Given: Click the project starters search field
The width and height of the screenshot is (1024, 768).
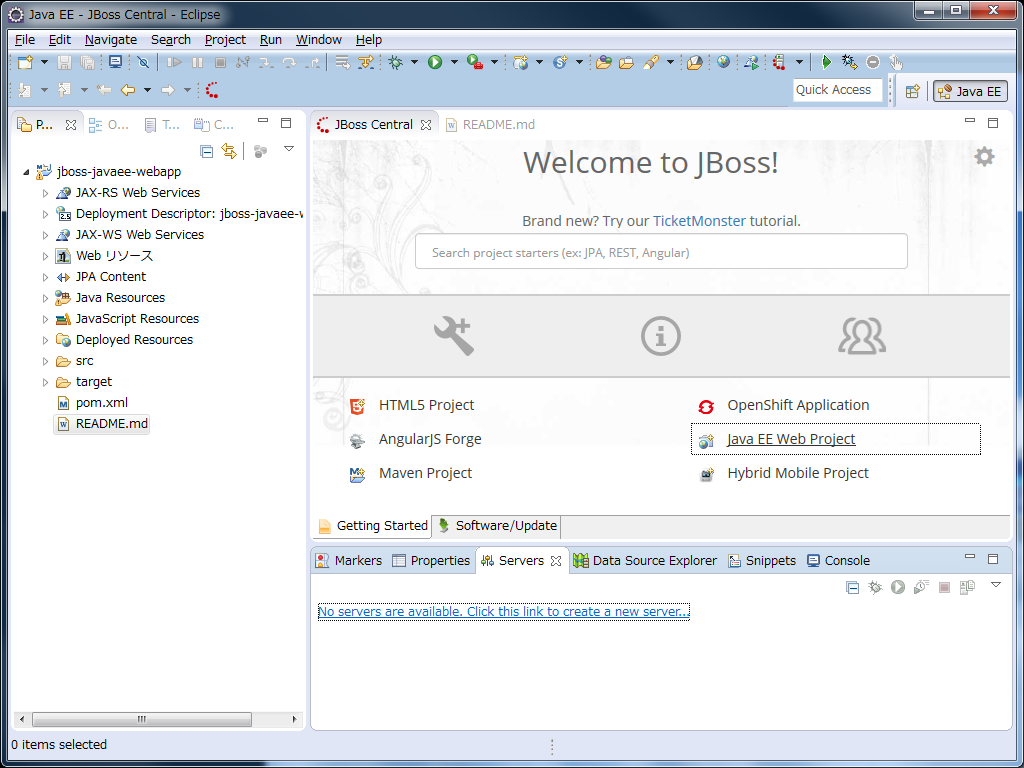Looking at the screenshot, I should coord(661,251).
